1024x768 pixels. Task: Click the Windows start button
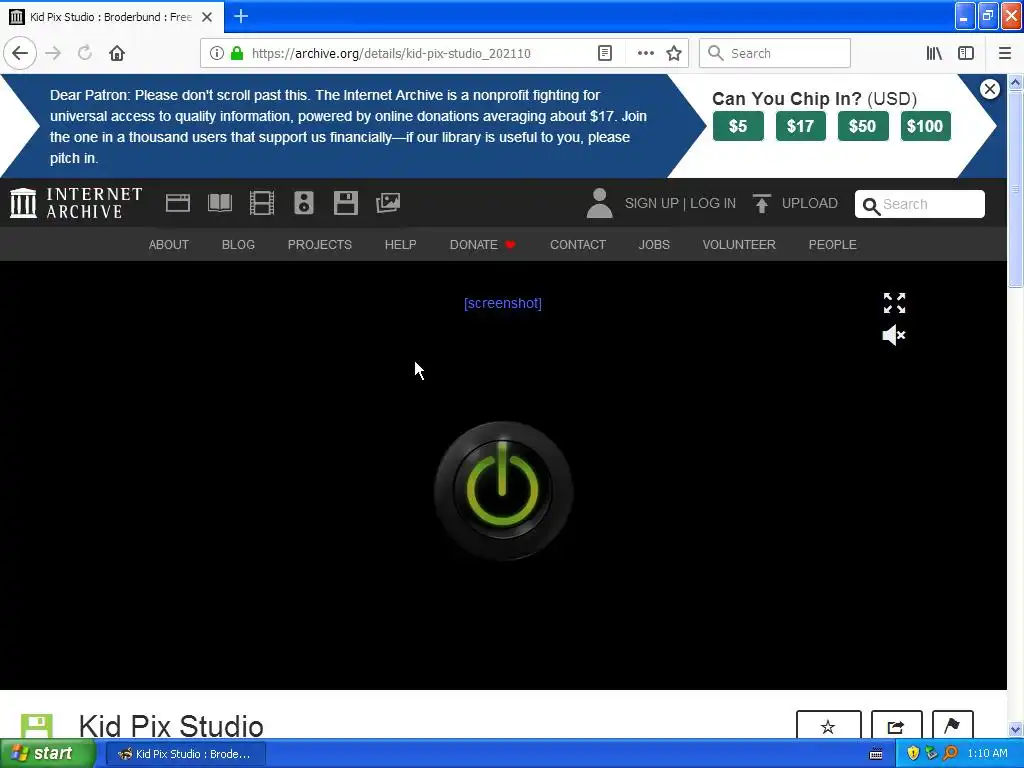coord(47,754)
